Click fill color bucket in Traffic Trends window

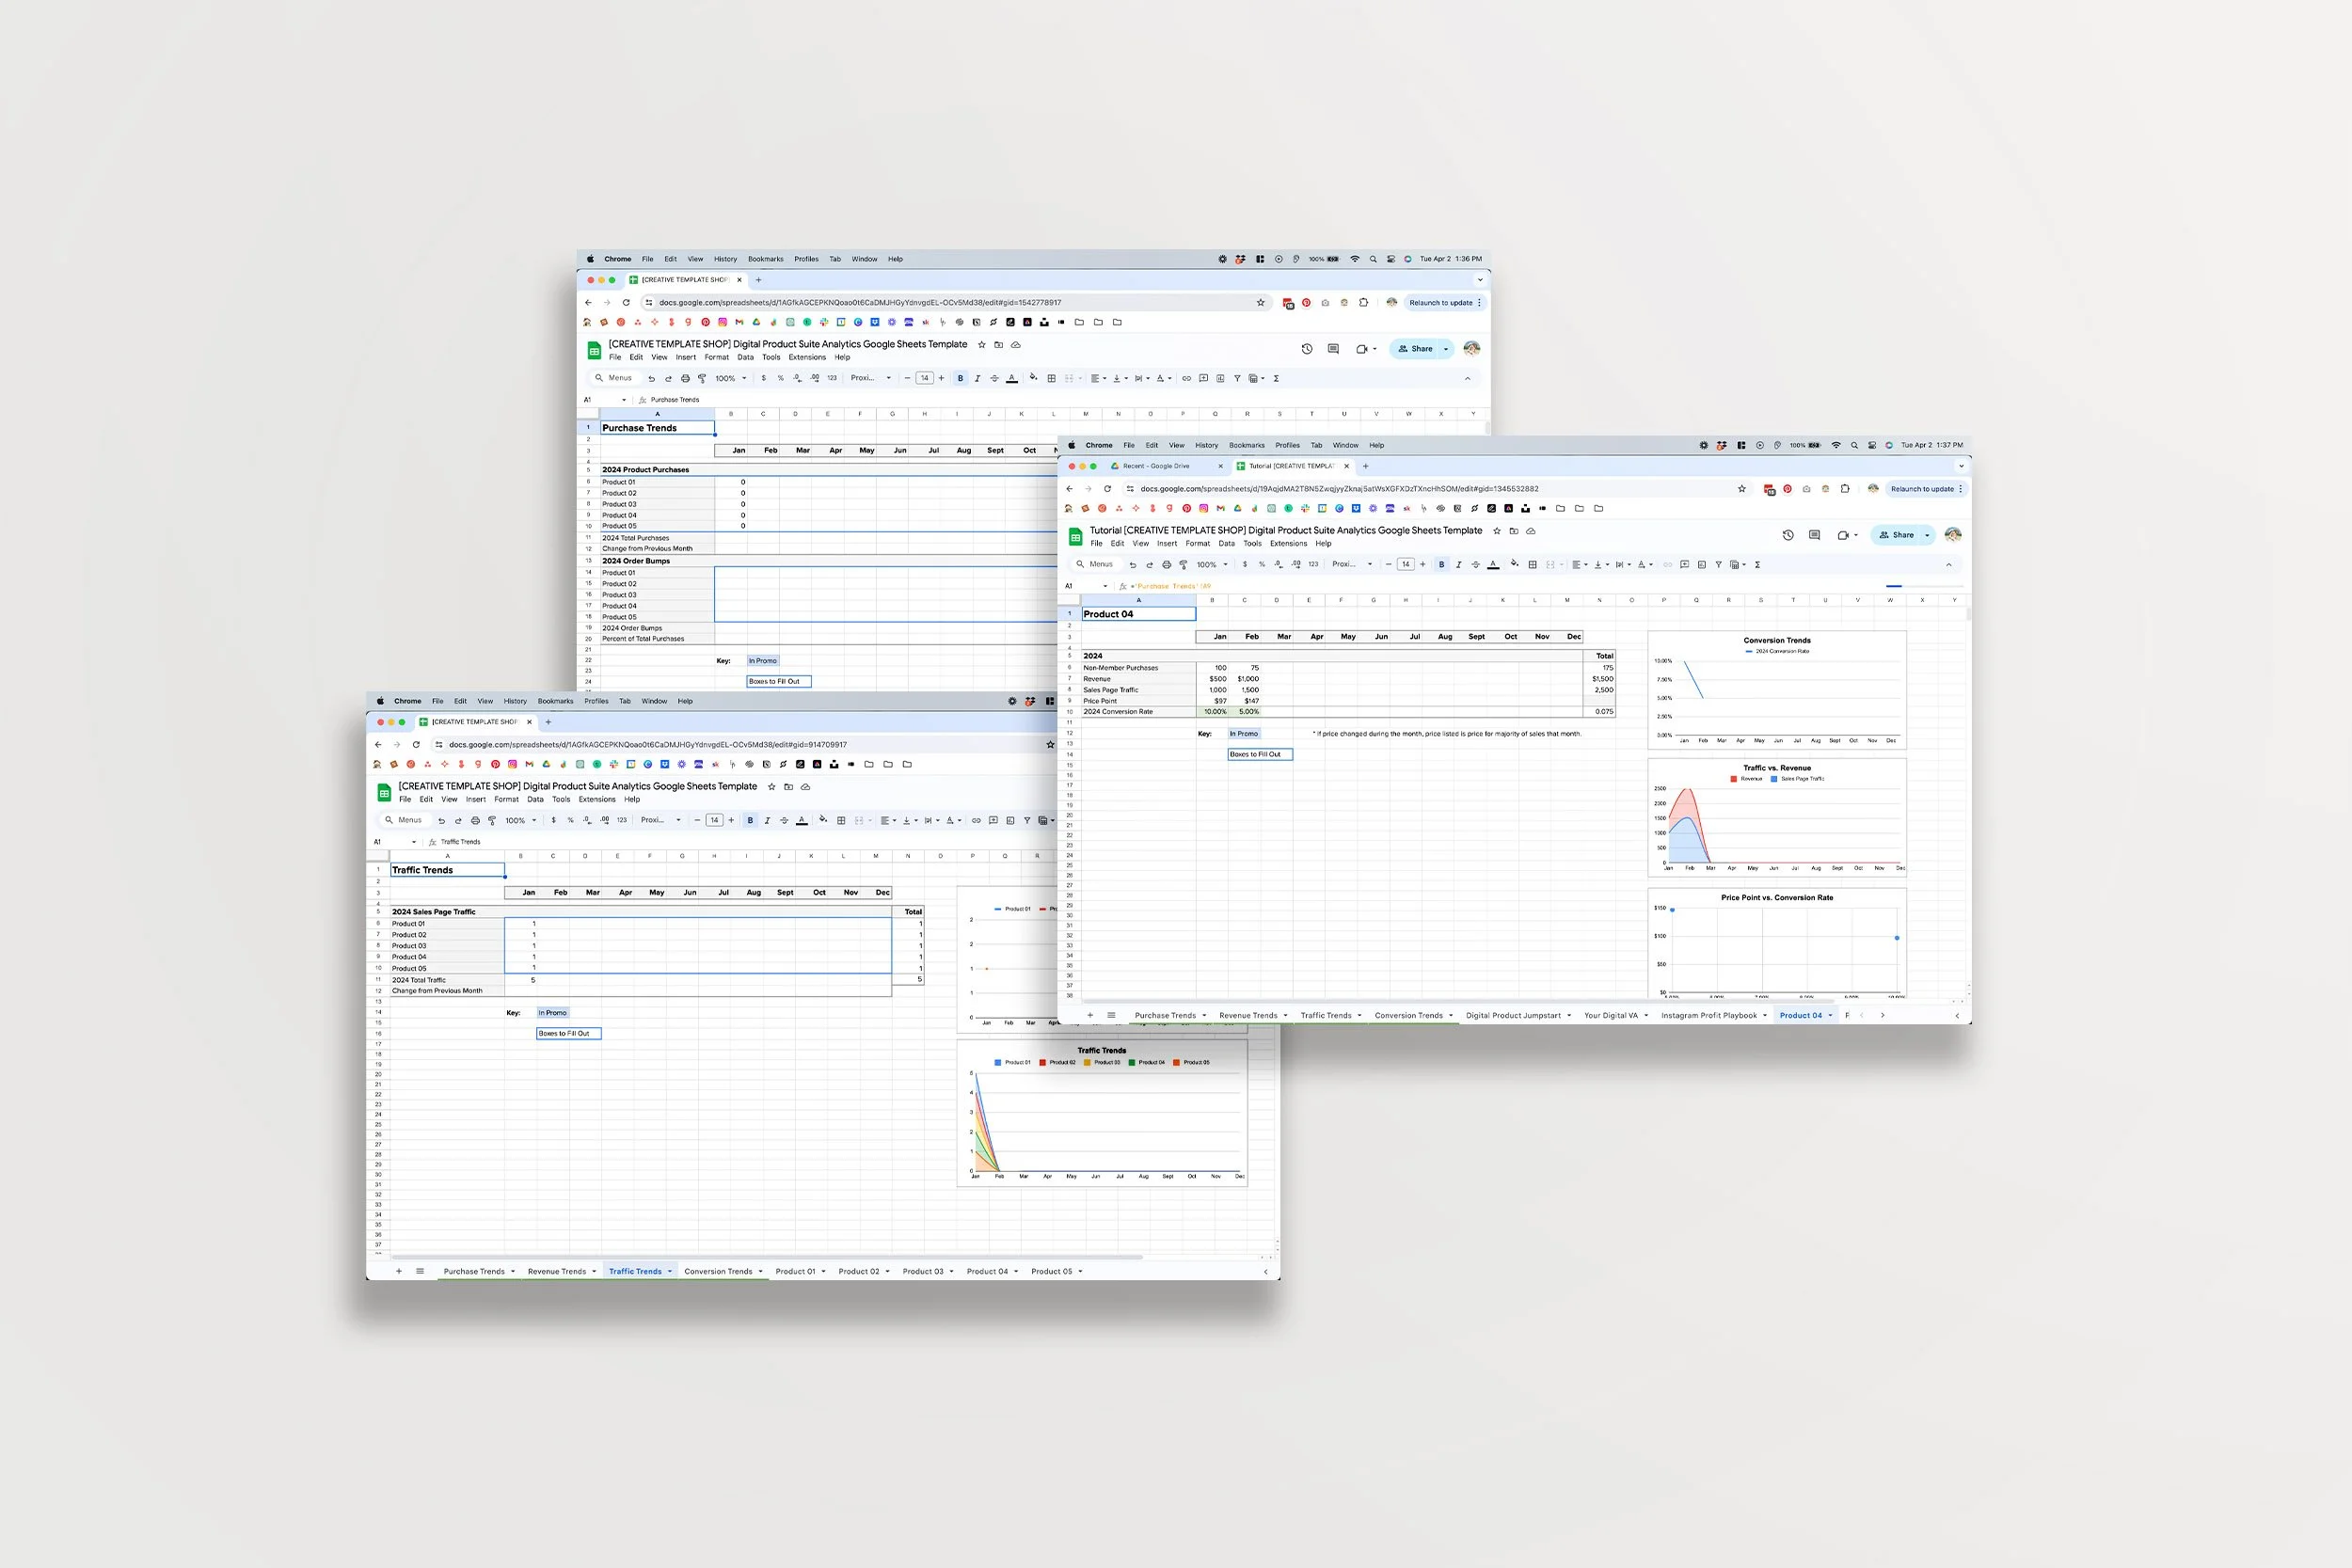pyautogui.click(x=823, y=820)
